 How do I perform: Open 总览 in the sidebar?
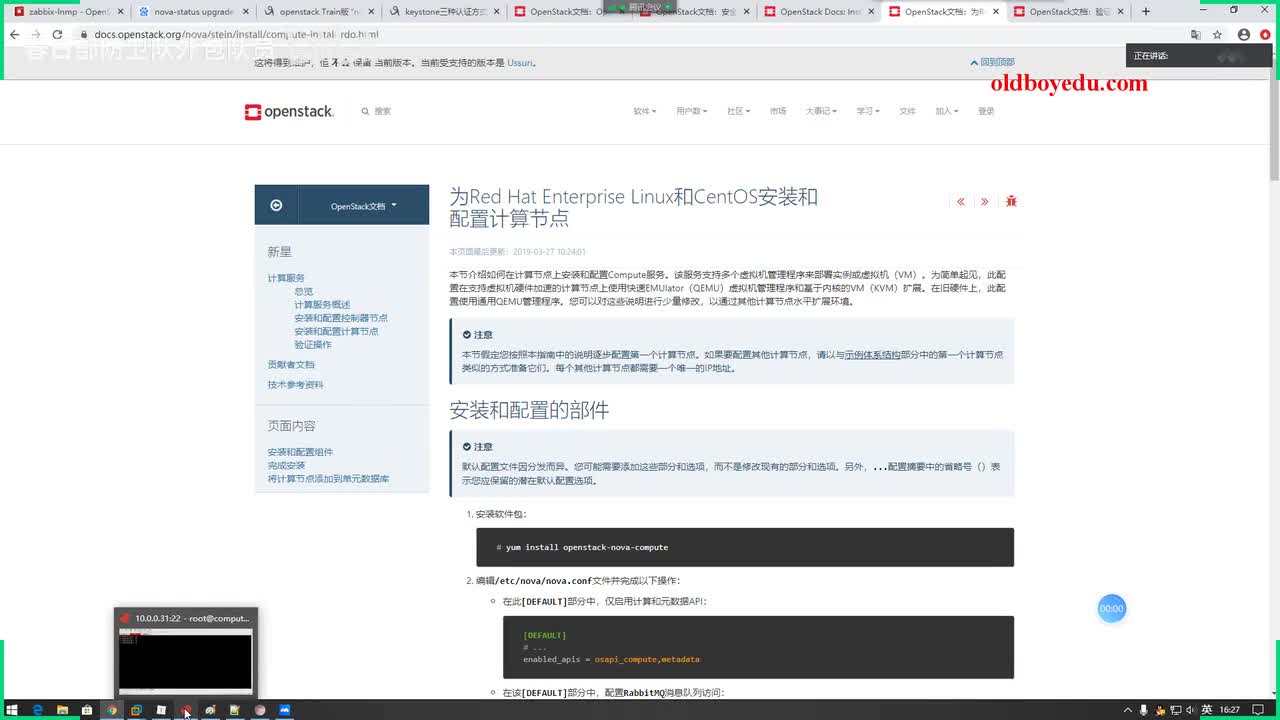tap(303, 291)
